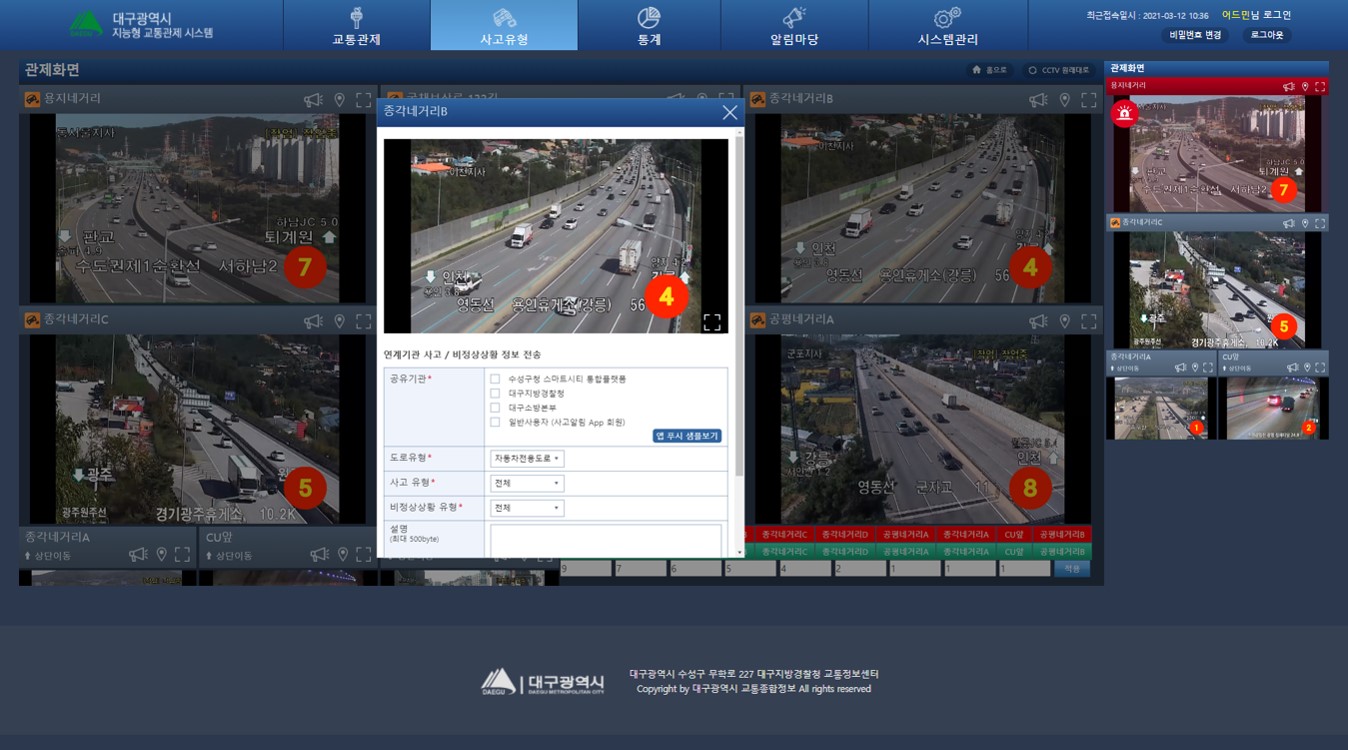The width and height of the screenshot is (1348, 750).
Task: Expand background 종각네거리B panel to fullscreen
Action: [x=1089, y=100]
